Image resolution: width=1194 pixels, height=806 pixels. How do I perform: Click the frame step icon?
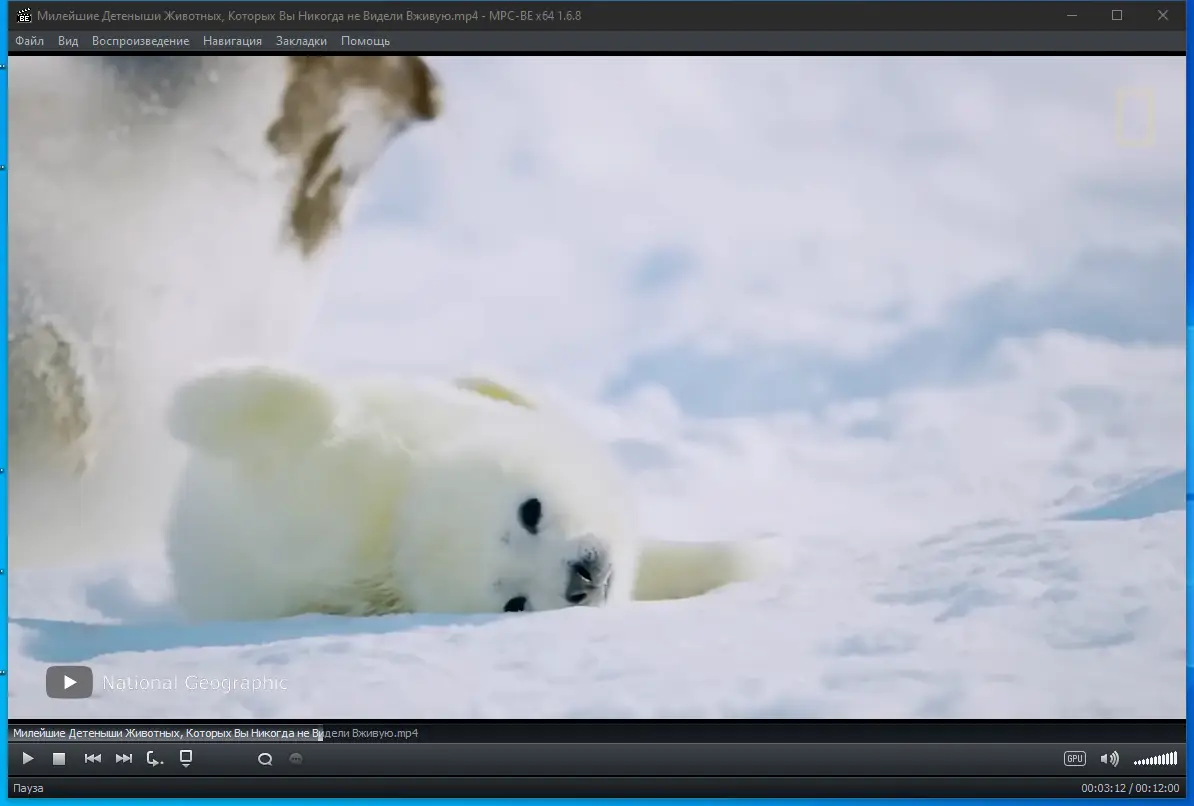(154, 758)
